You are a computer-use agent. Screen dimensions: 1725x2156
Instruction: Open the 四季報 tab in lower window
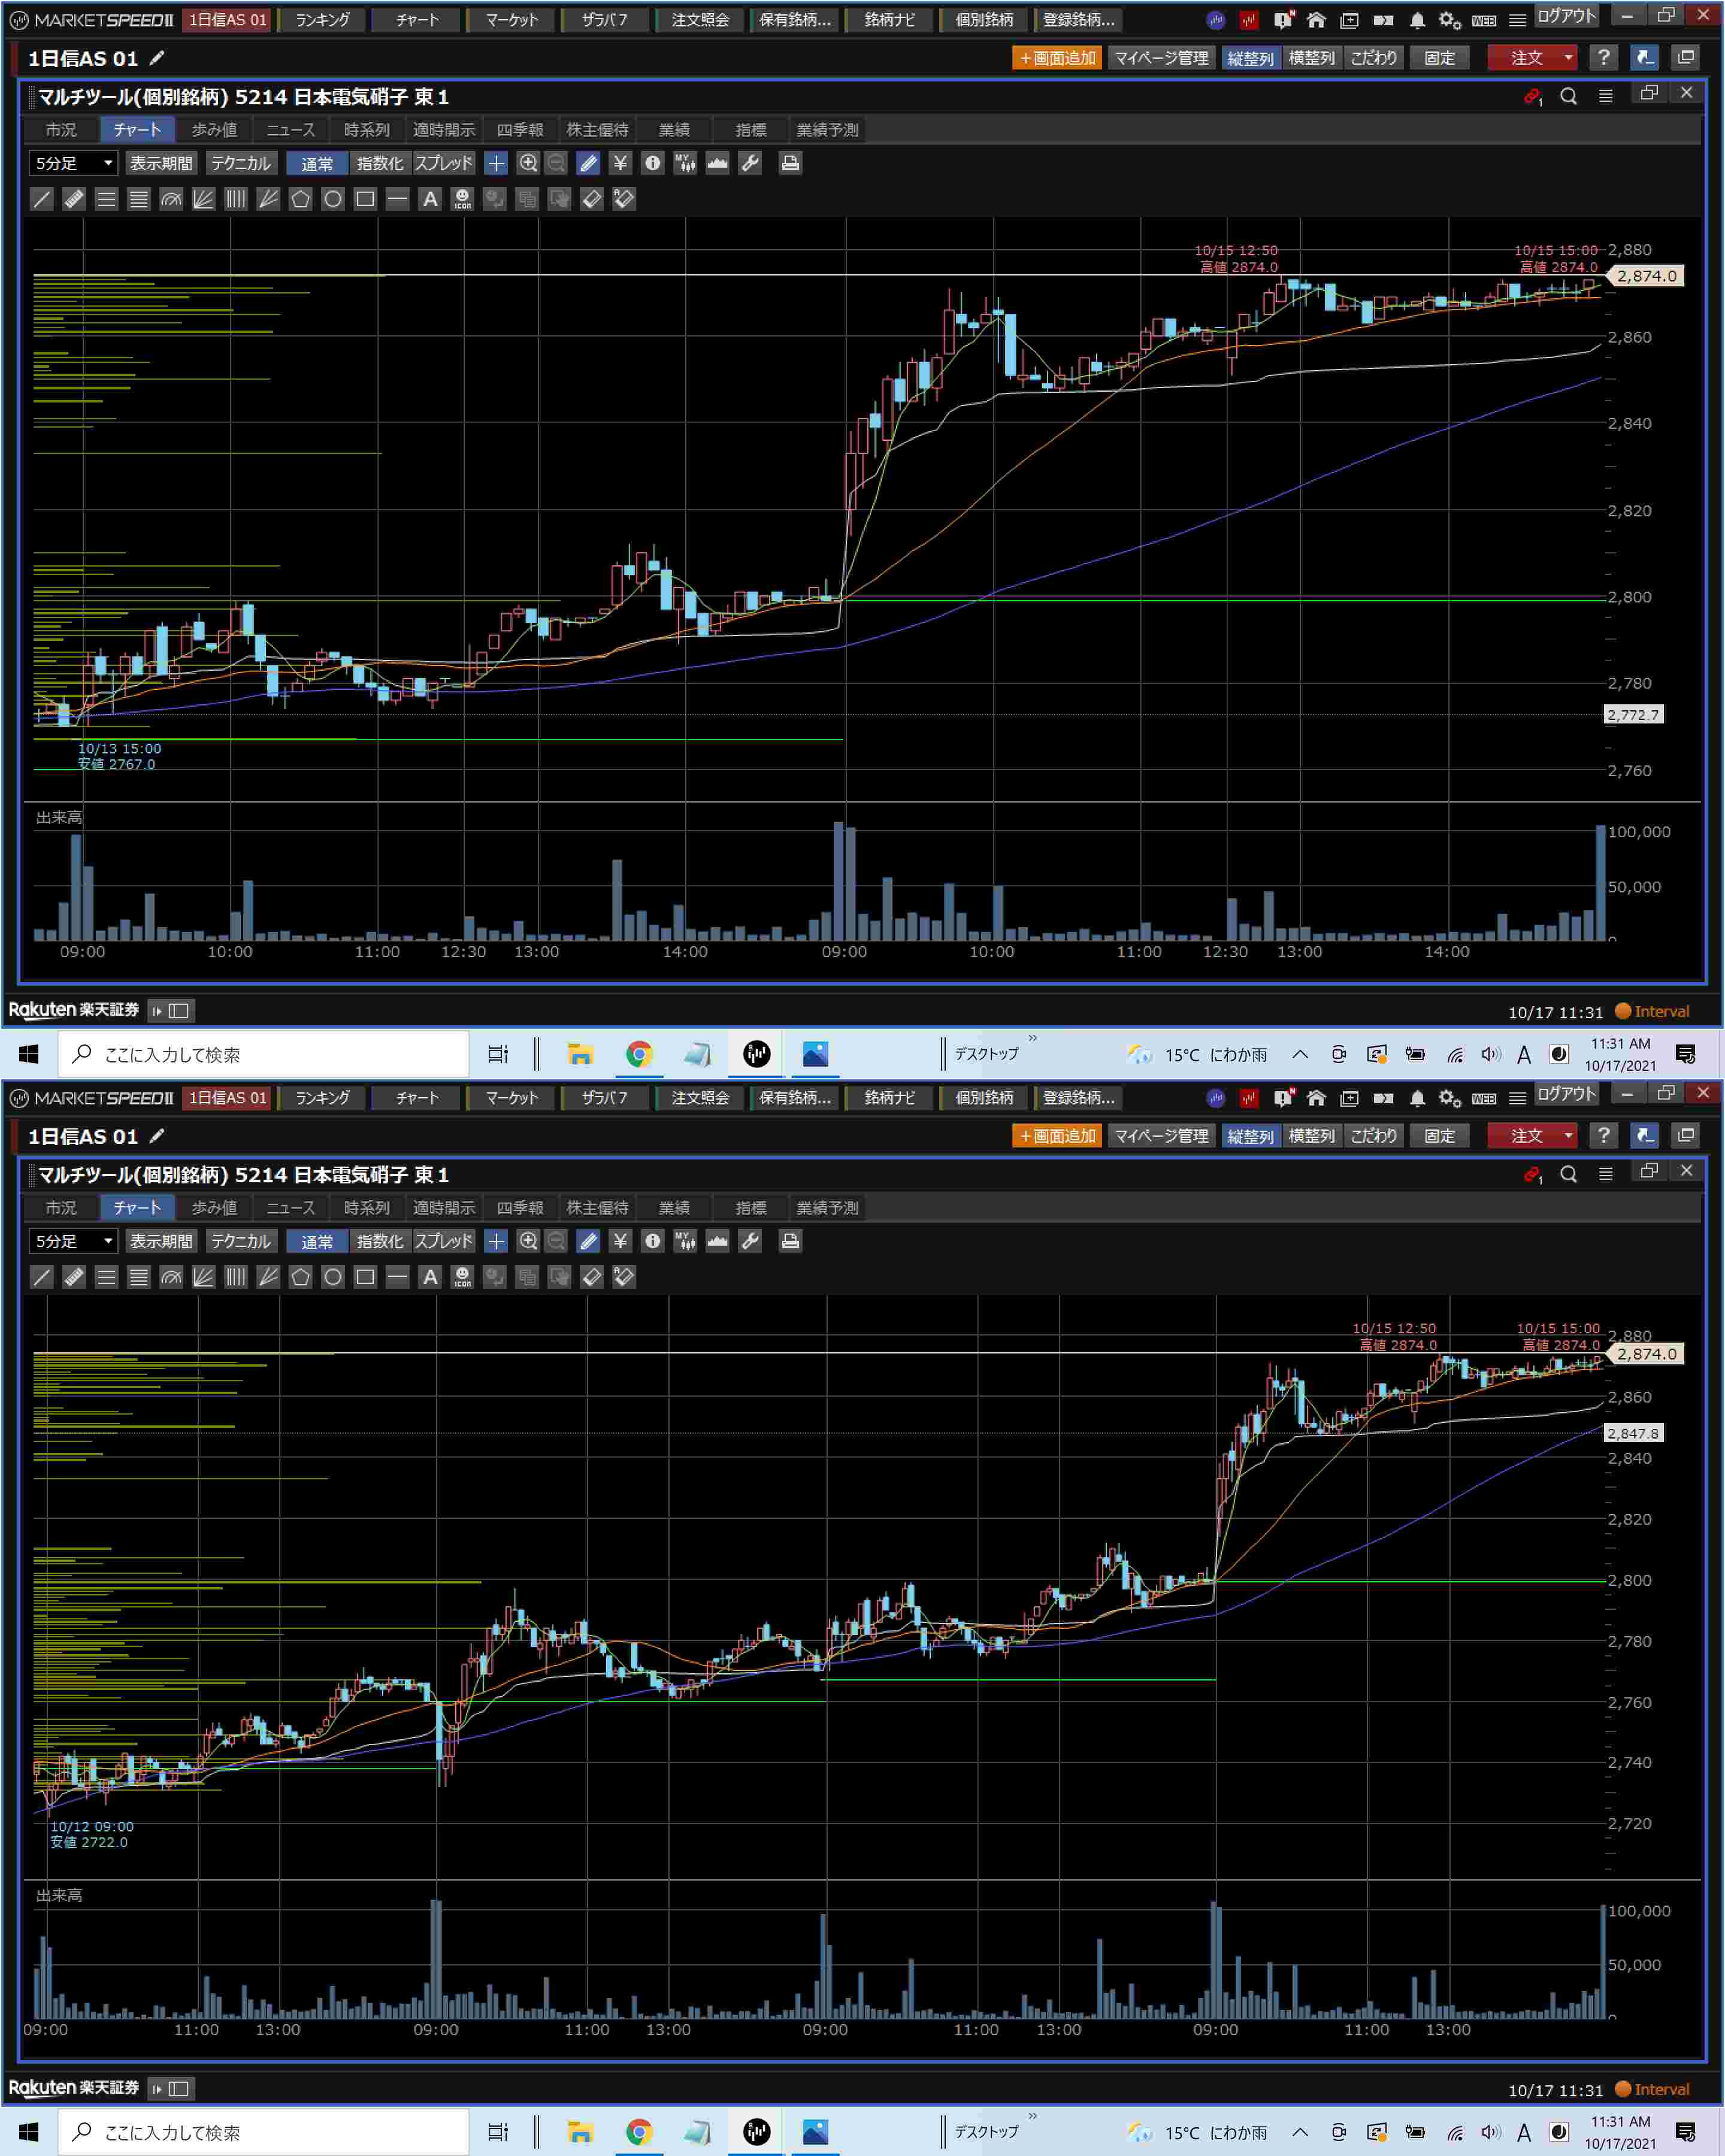pos(520,1208)
